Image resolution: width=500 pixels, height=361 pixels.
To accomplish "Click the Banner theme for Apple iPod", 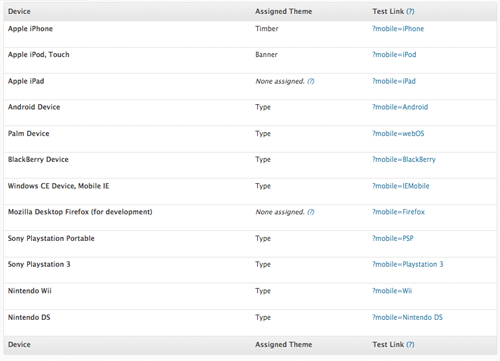I will (266, 55).
